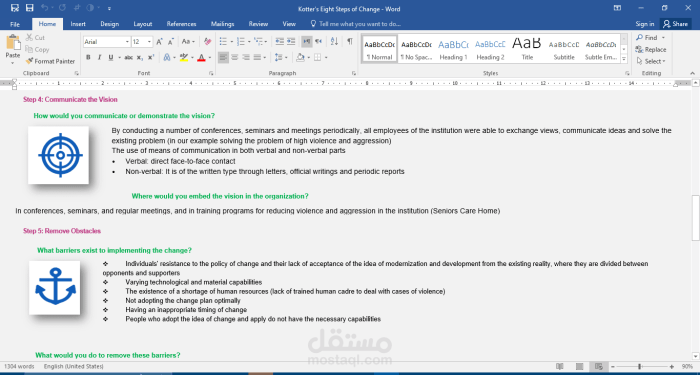Expand the Find dropdown arrow
Viewport: 700px width, 375px height.
point(663,38)
